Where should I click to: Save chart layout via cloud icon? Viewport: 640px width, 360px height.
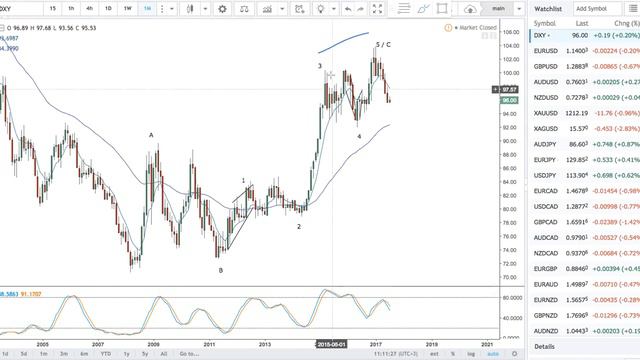pos(470,9)
